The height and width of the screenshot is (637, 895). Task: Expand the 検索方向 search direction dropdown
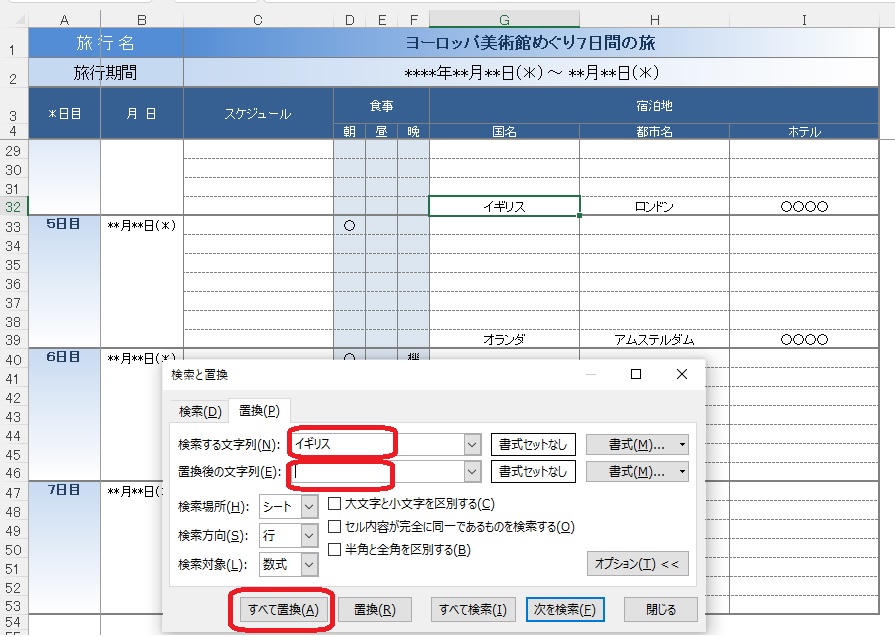309,536
